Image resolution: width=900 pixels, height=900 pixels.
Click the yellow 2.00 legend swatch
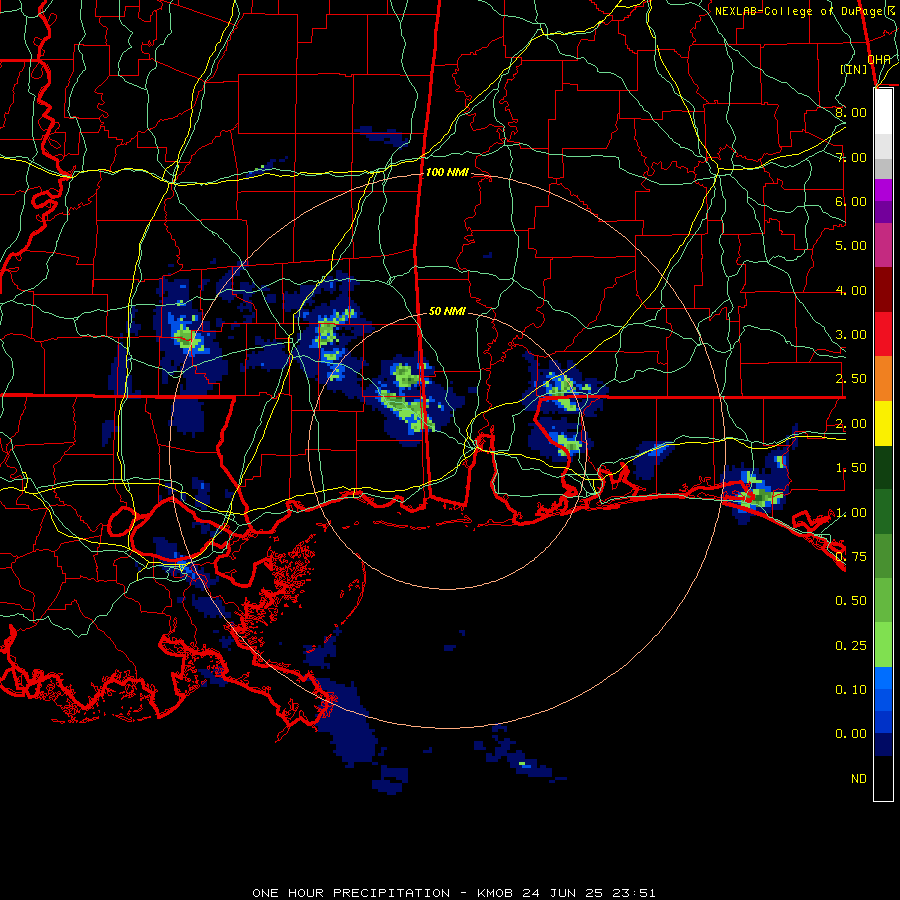click(x=883, y=424)
